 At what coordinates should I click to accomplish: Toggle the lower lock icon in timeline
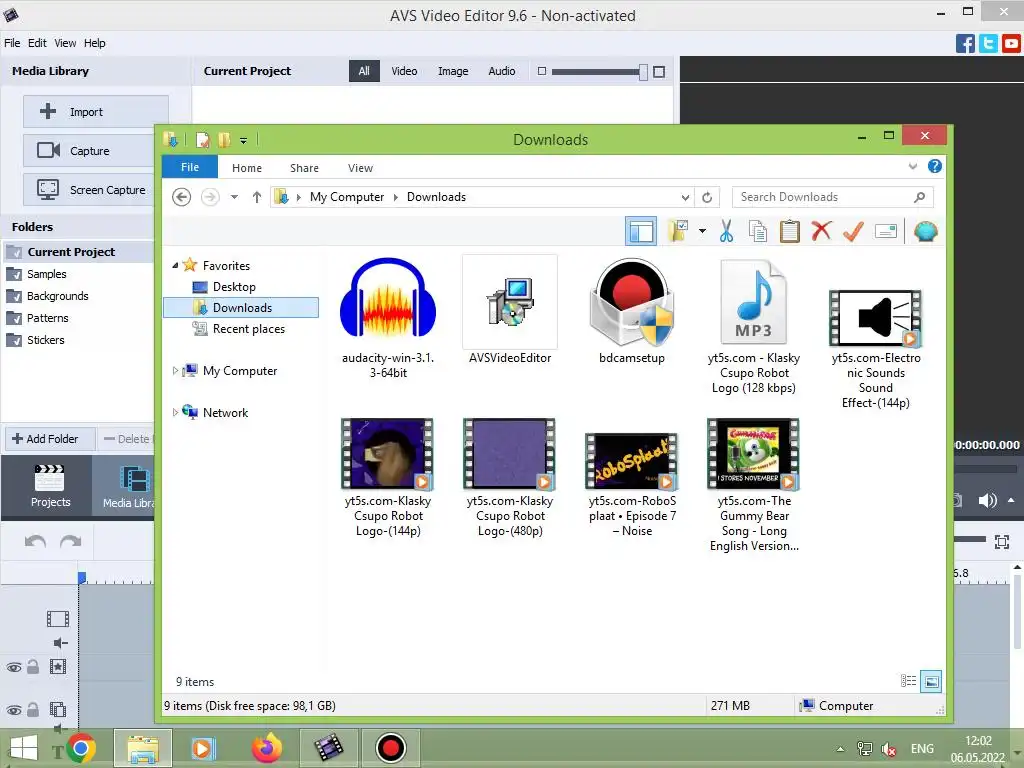point(33,710)
